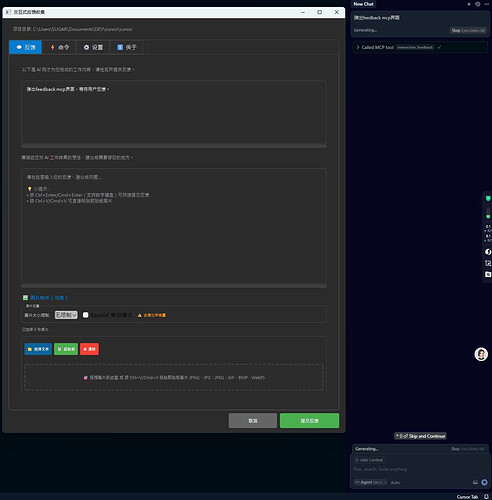Click the green submit feedback button
The height and width of the screenshot is (500, 492).
(309, 421)
